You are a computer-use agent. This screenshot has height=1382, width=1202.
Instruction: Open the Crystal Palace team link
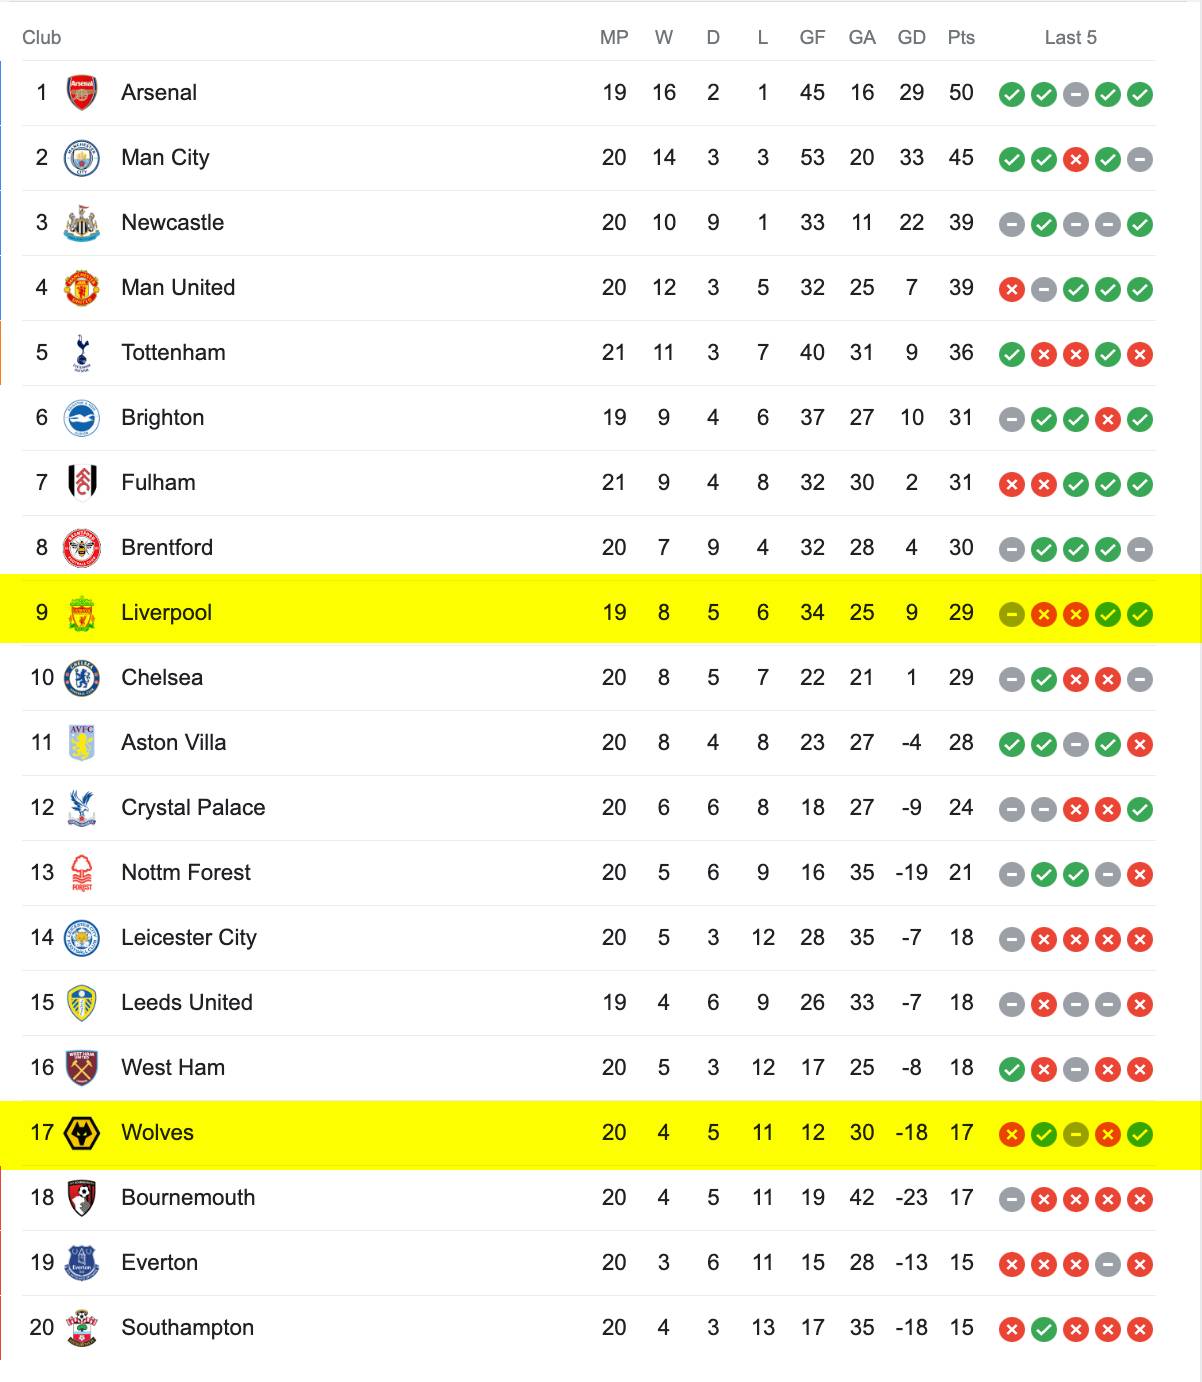click(193, 808)
